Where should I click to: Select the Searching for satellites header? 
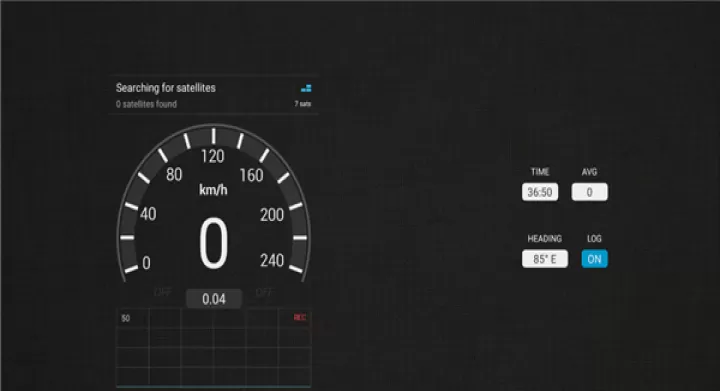pyautogui.click(x=166, y=88)
